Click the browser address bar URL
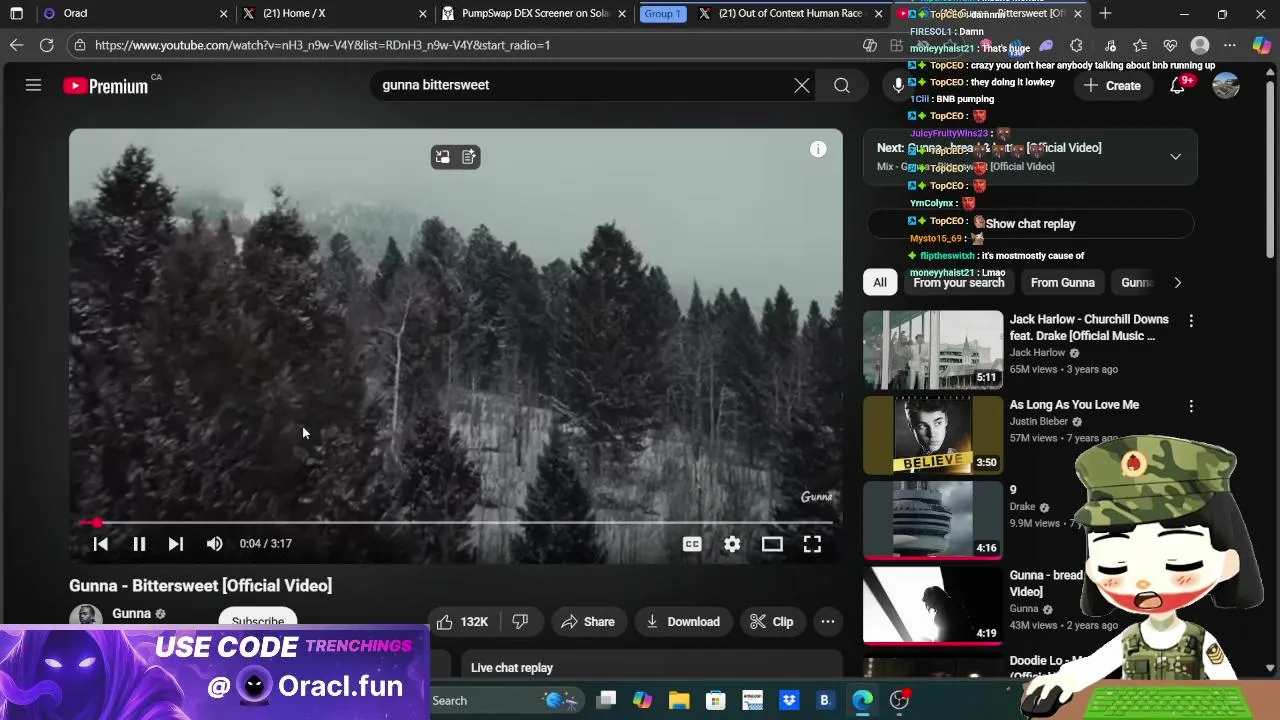The image size is (1280, 720). 322,45
